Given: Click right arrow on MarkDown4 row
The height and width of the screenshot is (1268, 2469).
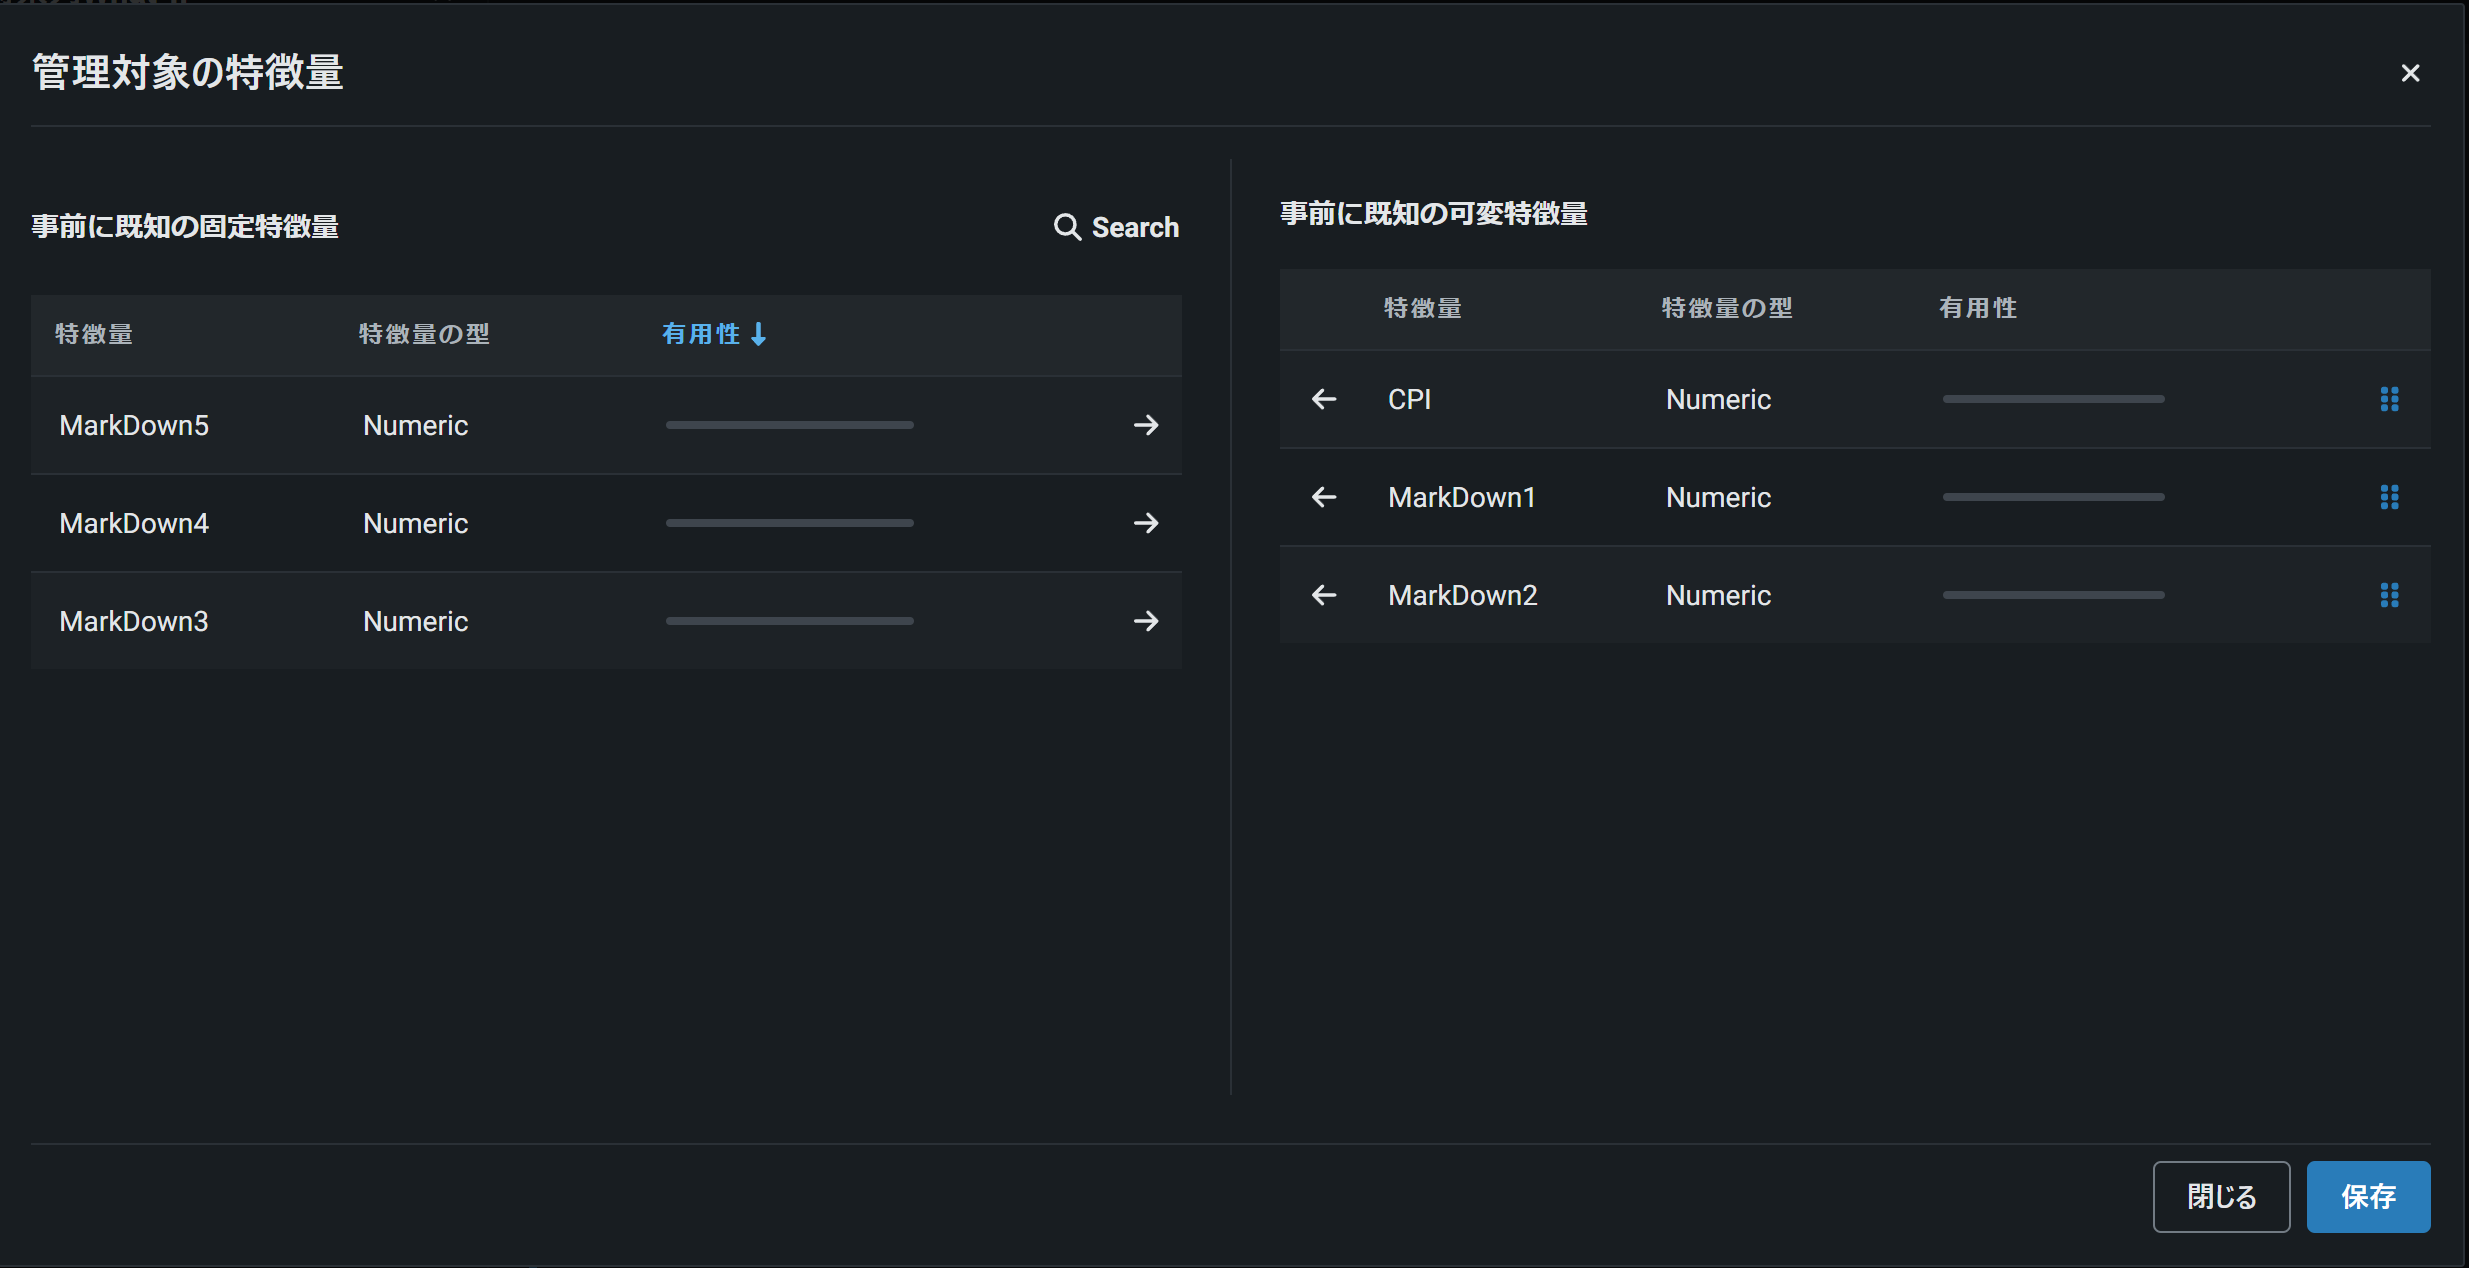Looking at the screenshot, I should click(x=1146, y=523).
